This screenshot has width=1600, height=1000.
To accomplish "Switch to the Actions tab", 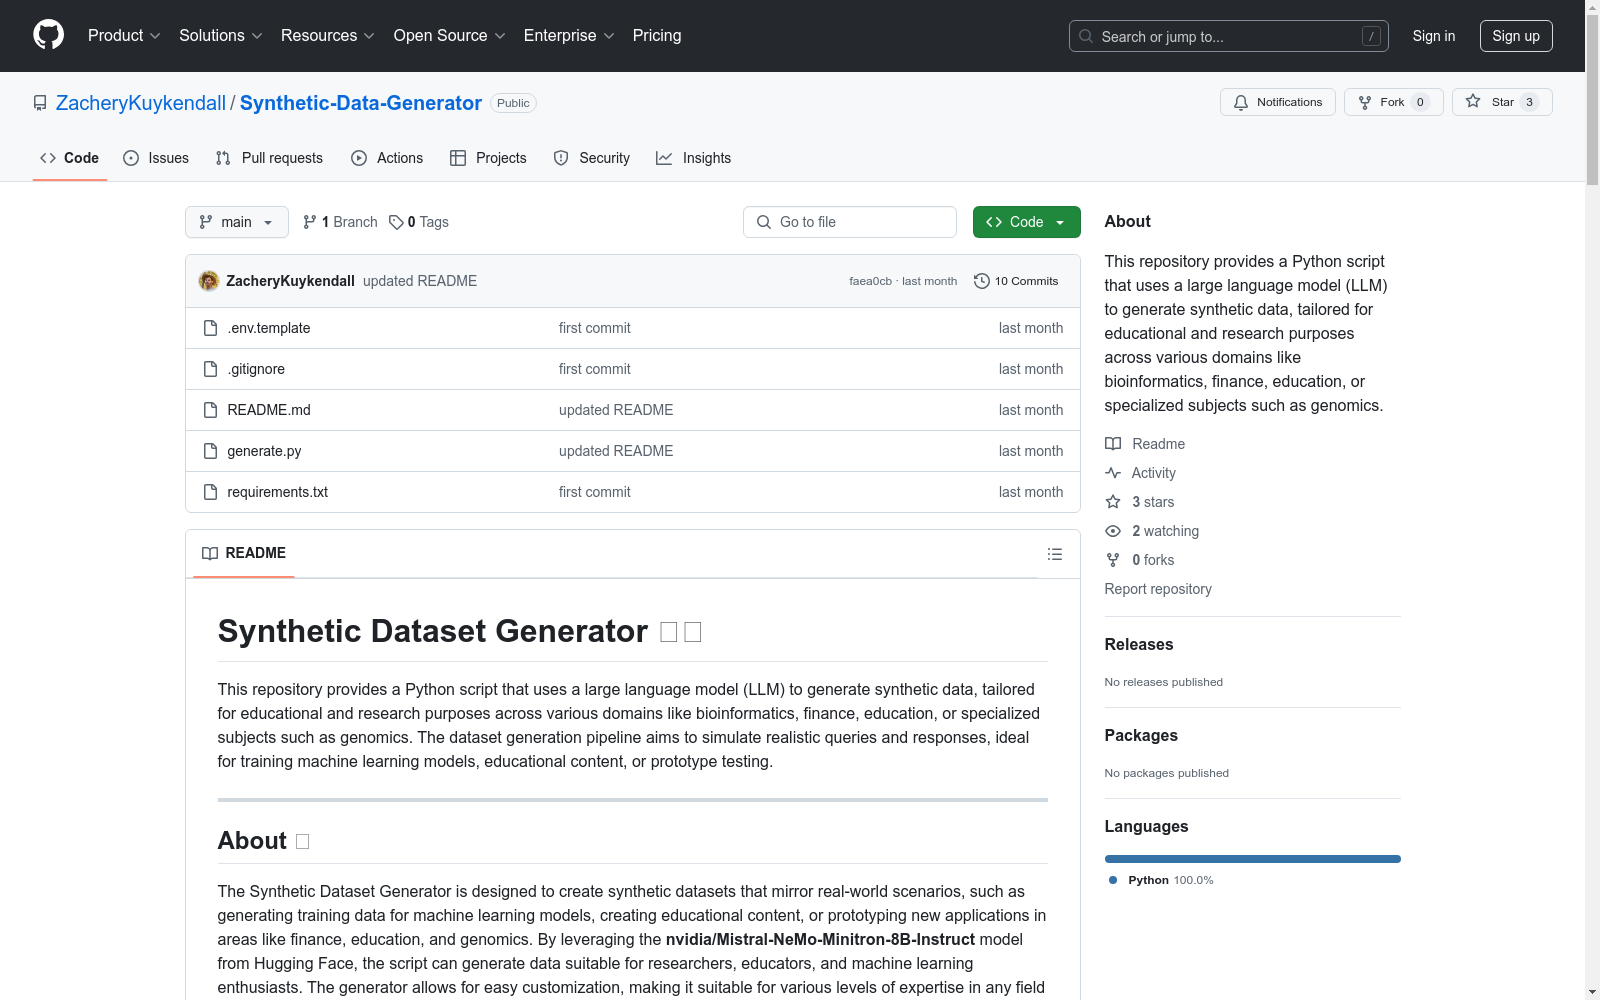I will (x=387, y=158).
